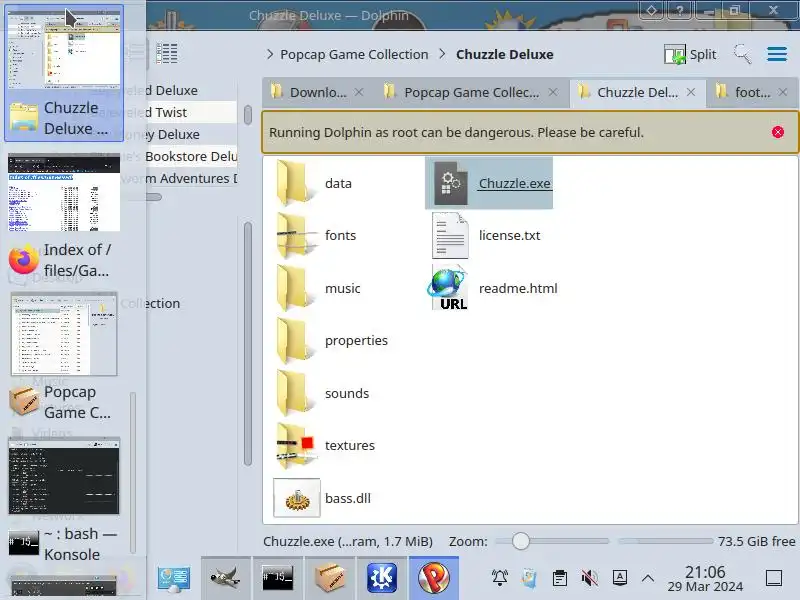This screenshot has height=600, width=800.
Task: Select the Chuzzle.exe executable
Action: pyautogui.click(x=489, y=183)
